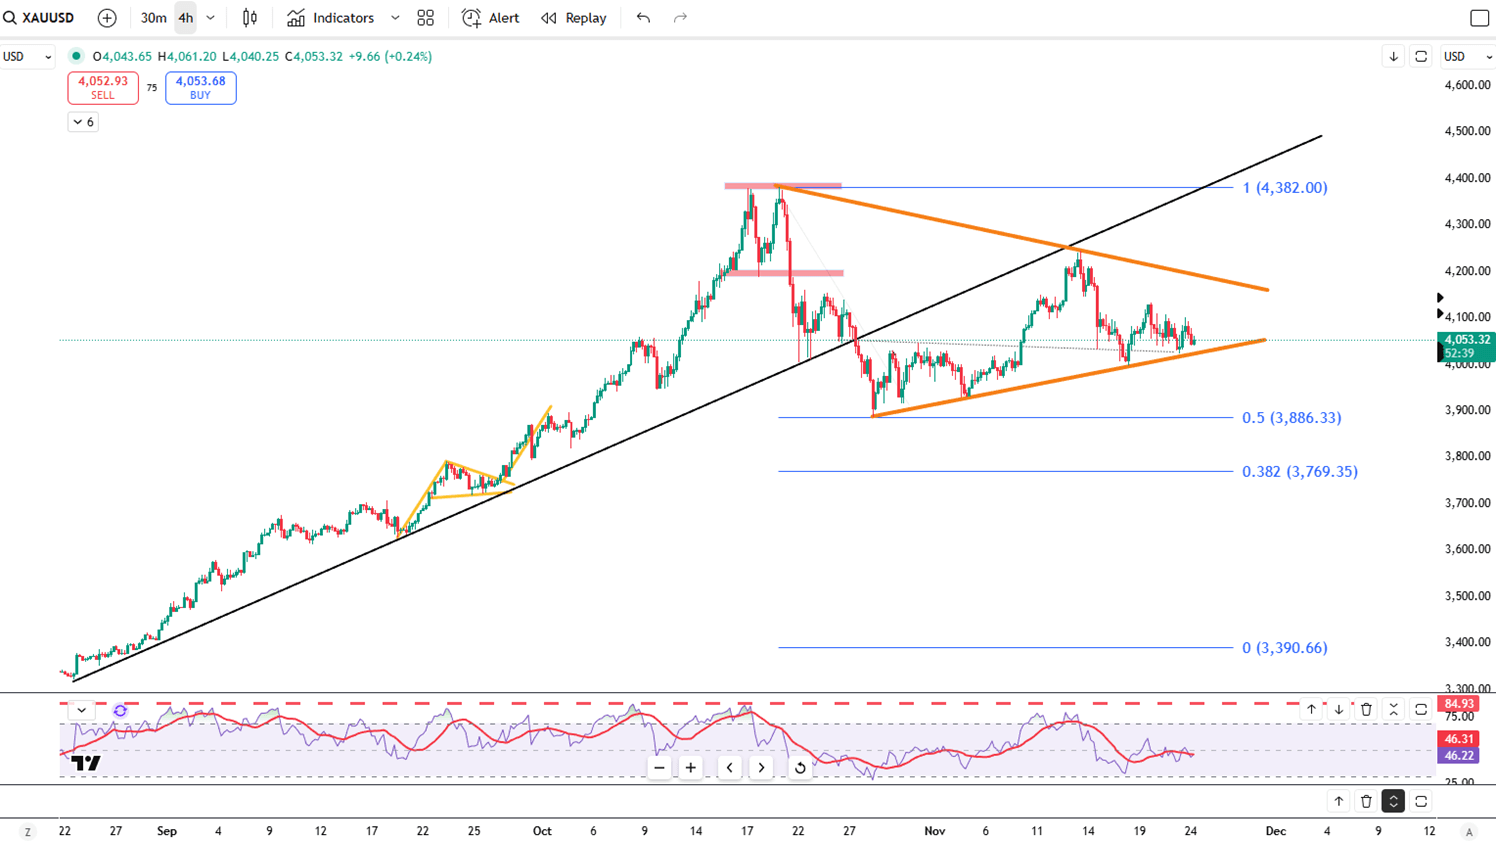Click the add symbol plus icon
Viewport: 1496px width, 841px height.
click(x=107, y=18)
